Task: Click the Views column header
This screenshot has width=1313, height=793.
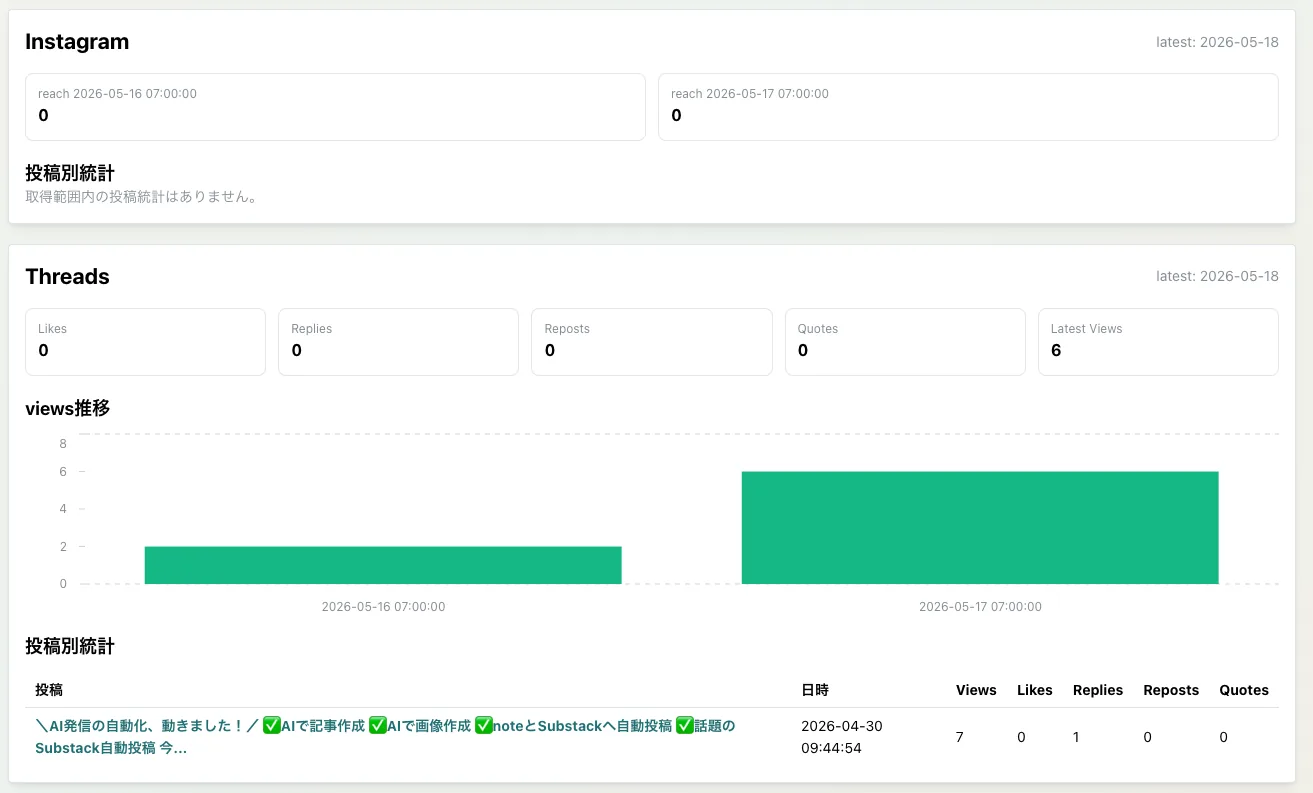Action: pyautogui.click(x=976, y=690)
